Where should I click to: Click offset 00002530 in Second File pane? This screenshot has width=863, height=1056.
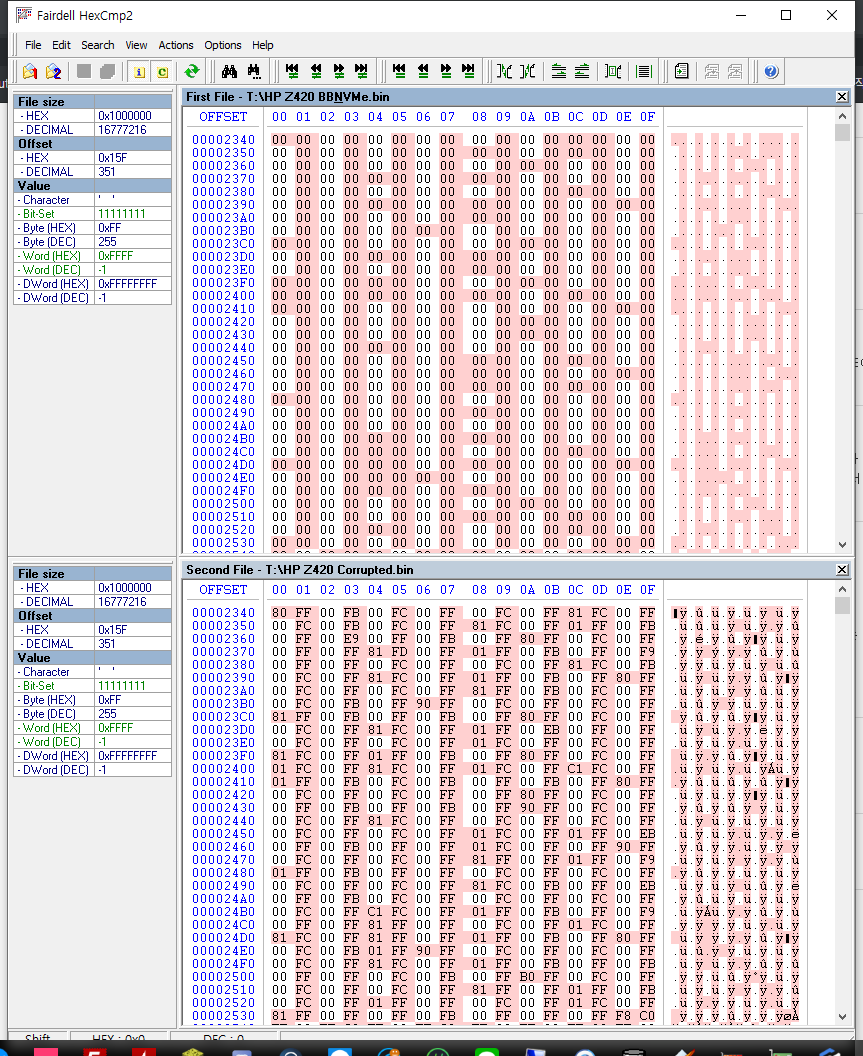[224, 1016]
